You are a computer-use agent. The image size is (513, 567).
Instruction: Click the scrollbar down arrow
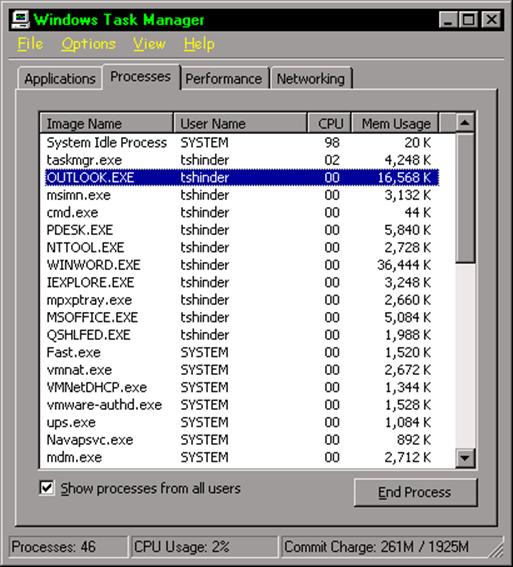click(x=465, y=458)
